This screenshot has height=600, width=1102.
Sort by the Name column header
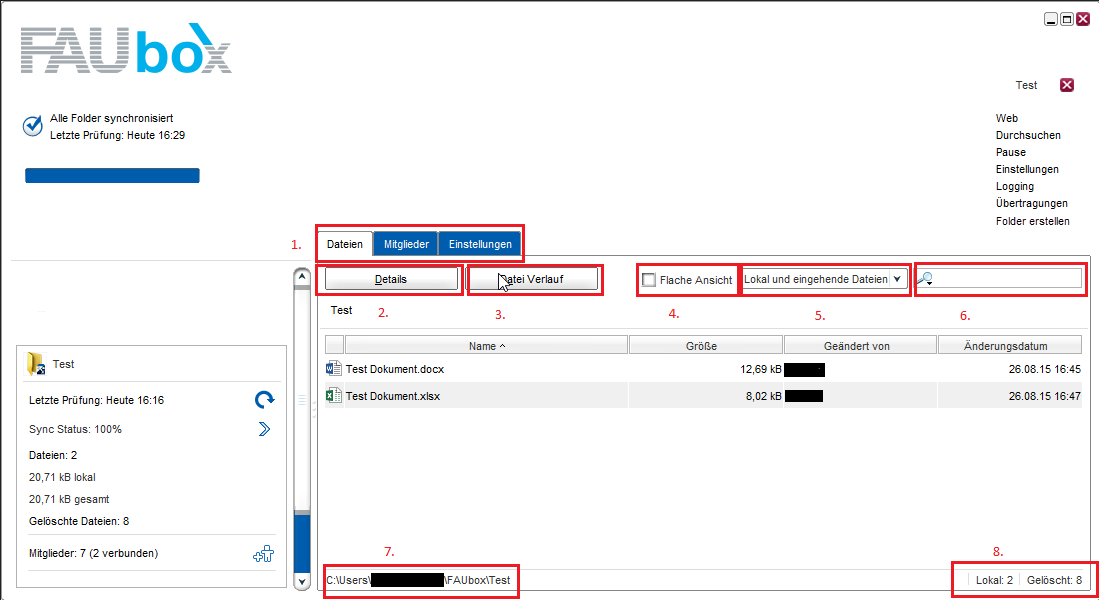(x=486, y=346)
